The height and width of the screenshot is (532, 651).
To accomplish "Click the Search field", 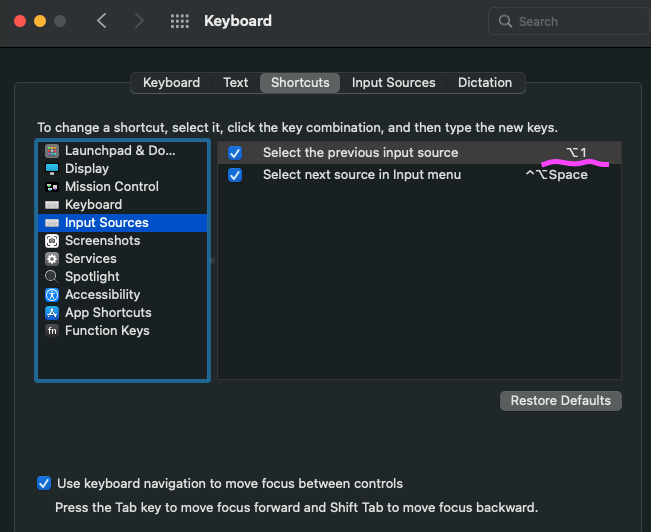I will point(565,21).
